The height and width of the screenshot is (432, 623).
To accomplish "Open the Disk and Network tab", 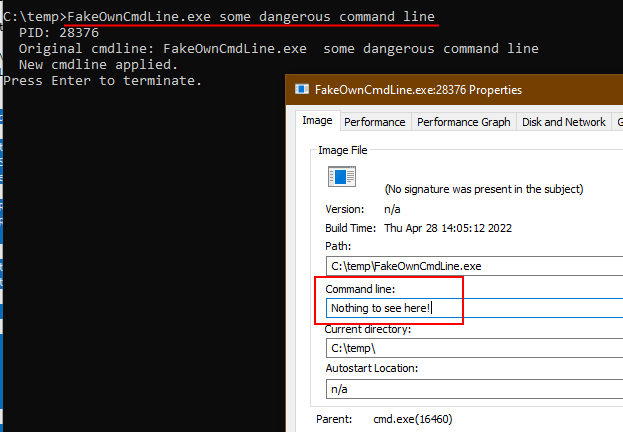I will (x=563, y=122).
